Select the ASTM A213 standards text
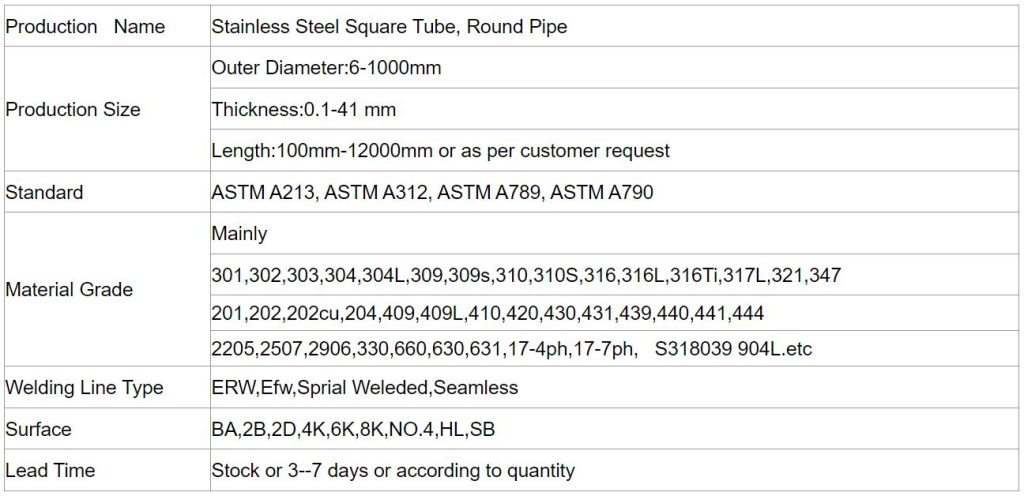 tap(432, 192)
